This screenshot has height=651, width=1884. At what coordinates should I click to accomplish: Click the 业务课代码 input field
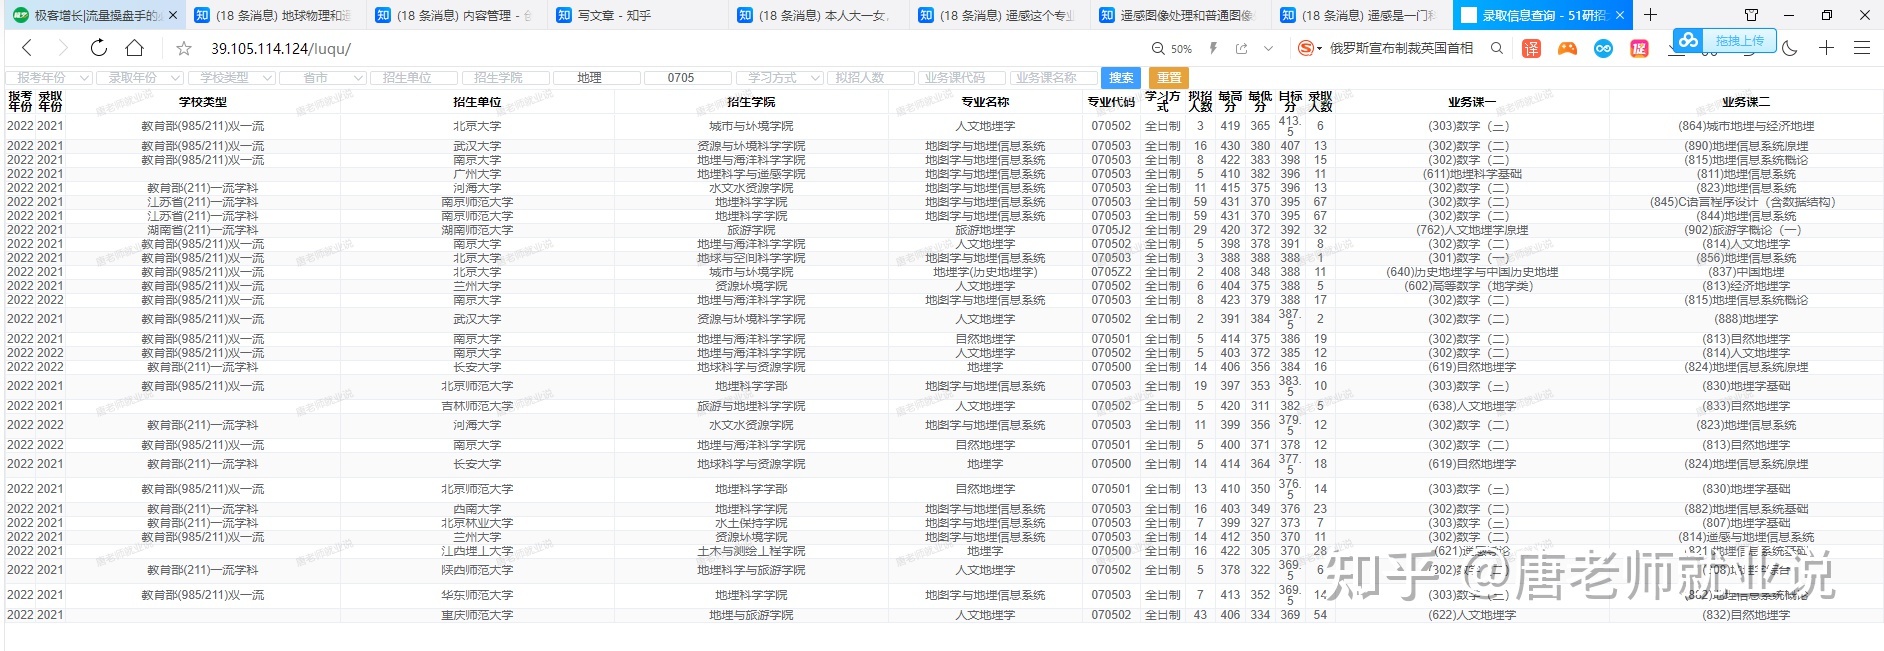point(961,78)
